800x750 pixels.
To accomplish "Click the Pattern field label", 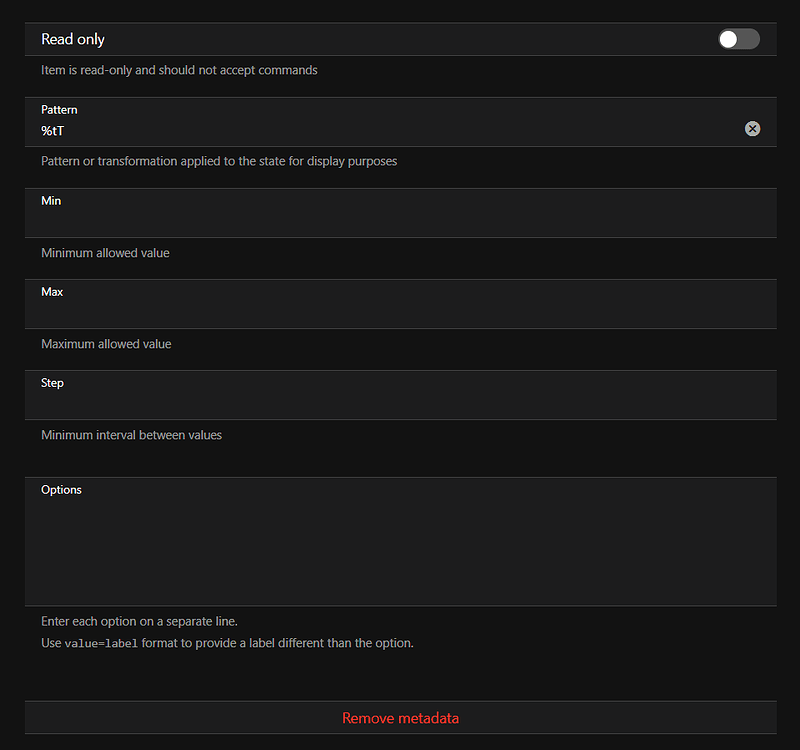I will 59,110.
